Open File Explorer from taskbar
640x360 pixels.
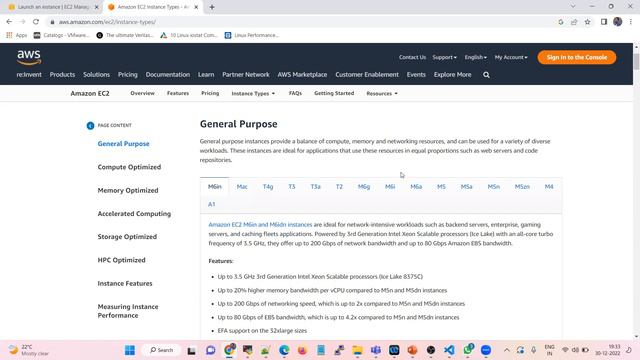click(358, 350)
